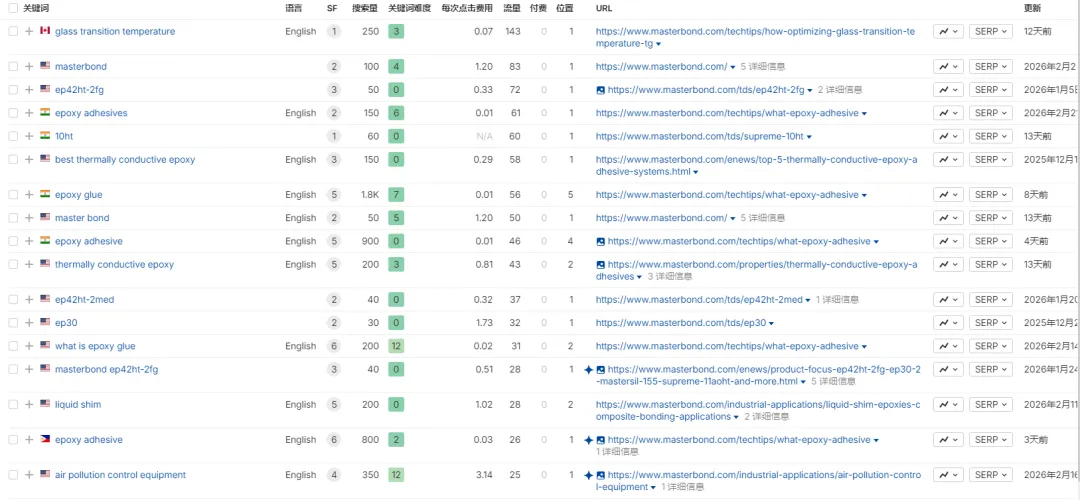
Task: Check the box for 'best thermally conductive epoxy'
Action: point(13,160)
